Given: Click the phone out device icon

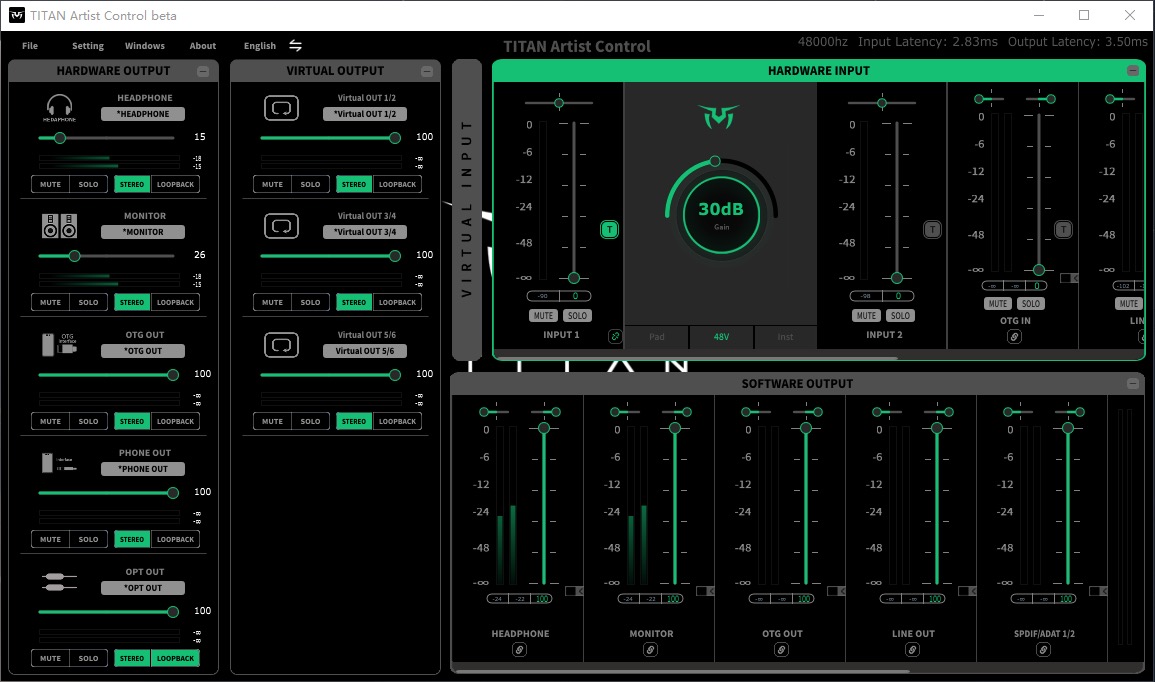Looking at the screenshot, I should click(60, 463).
